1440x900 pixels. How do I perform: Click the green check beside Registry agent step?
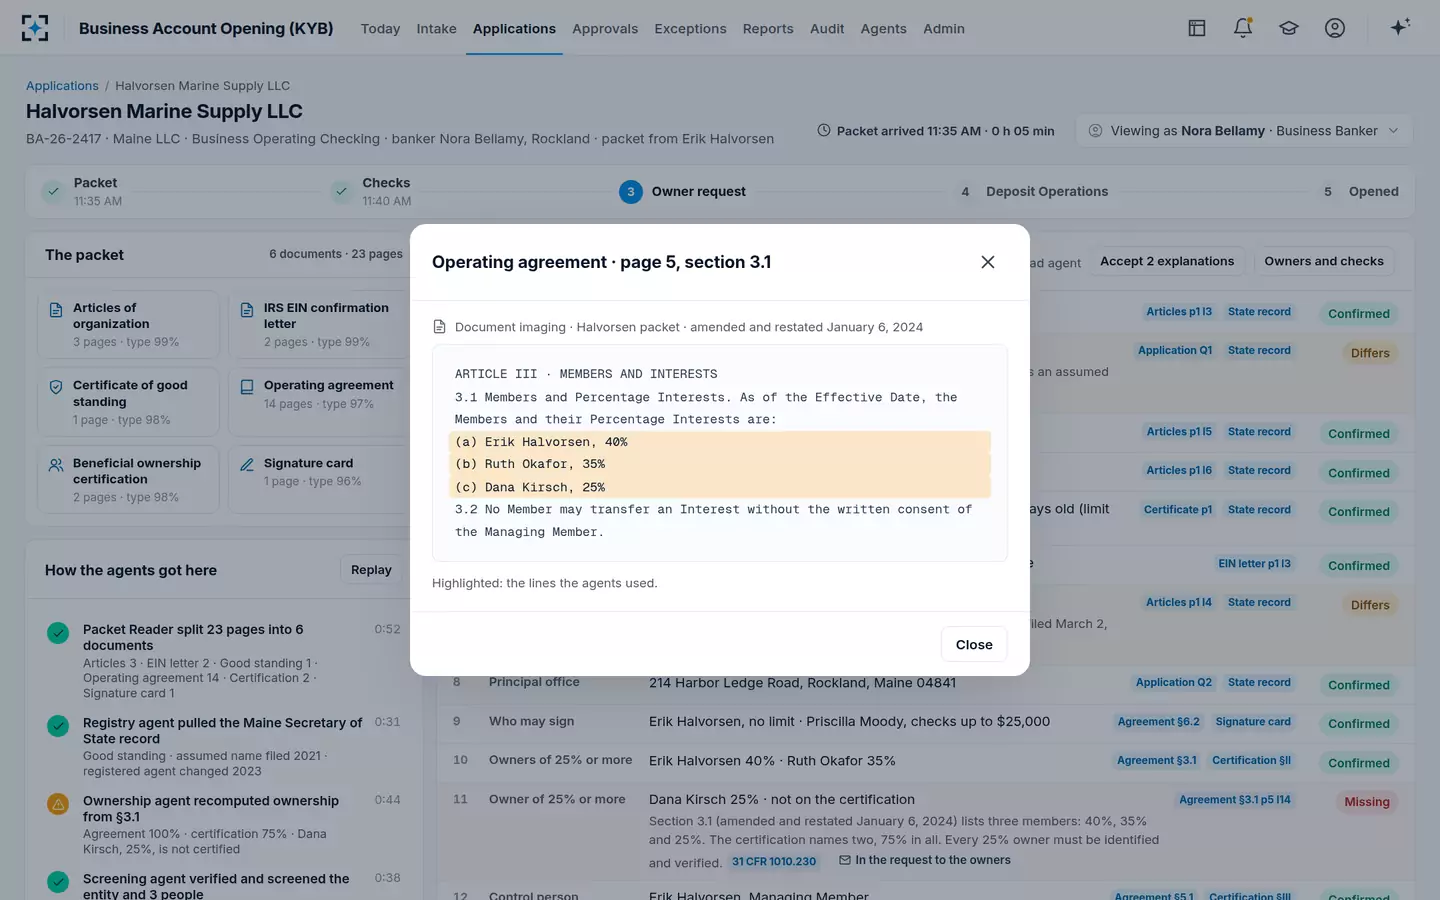point(58,725)
